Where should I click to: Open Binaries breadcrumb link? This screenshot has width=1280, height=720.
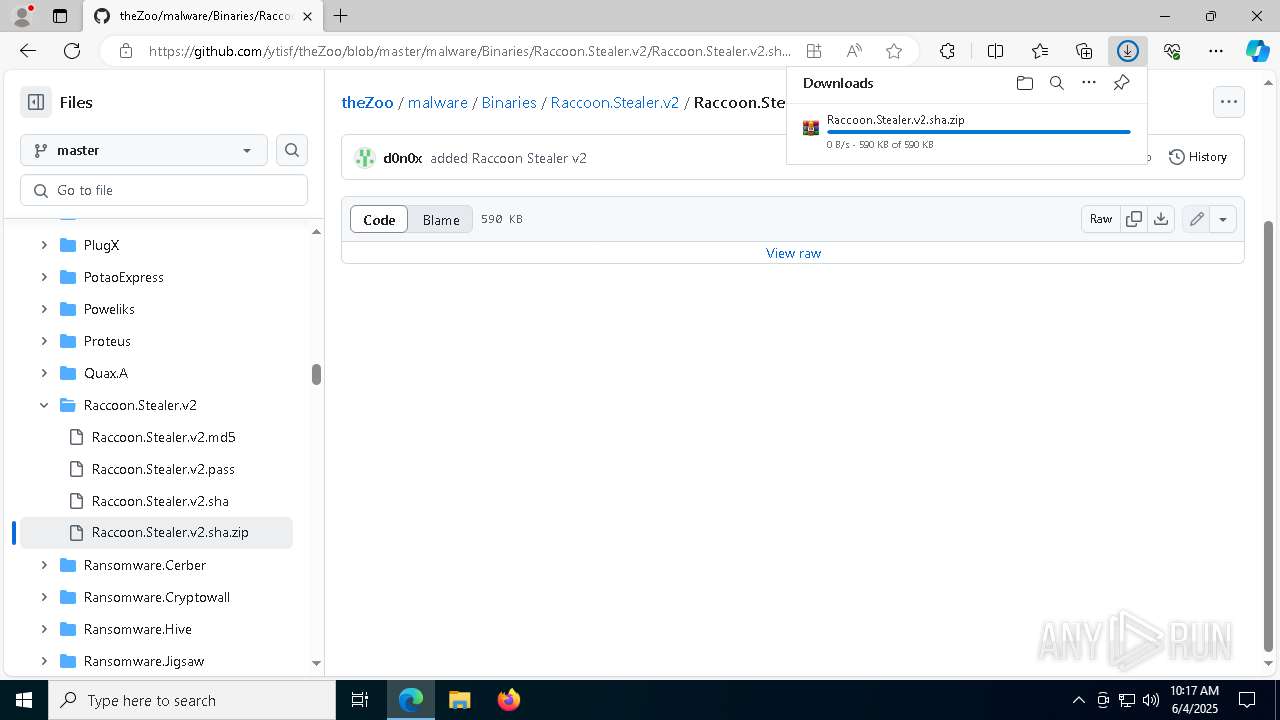click(509, 103)
